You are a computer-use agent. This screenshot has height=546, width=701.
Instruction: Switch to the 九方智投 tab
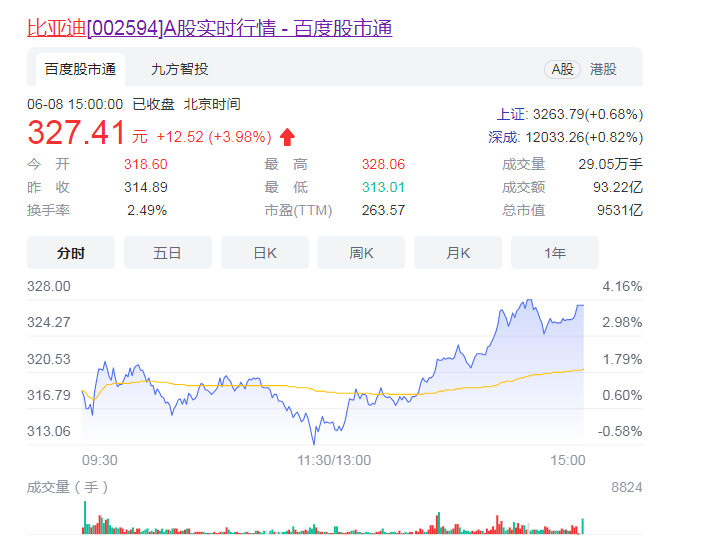point(180,69)
